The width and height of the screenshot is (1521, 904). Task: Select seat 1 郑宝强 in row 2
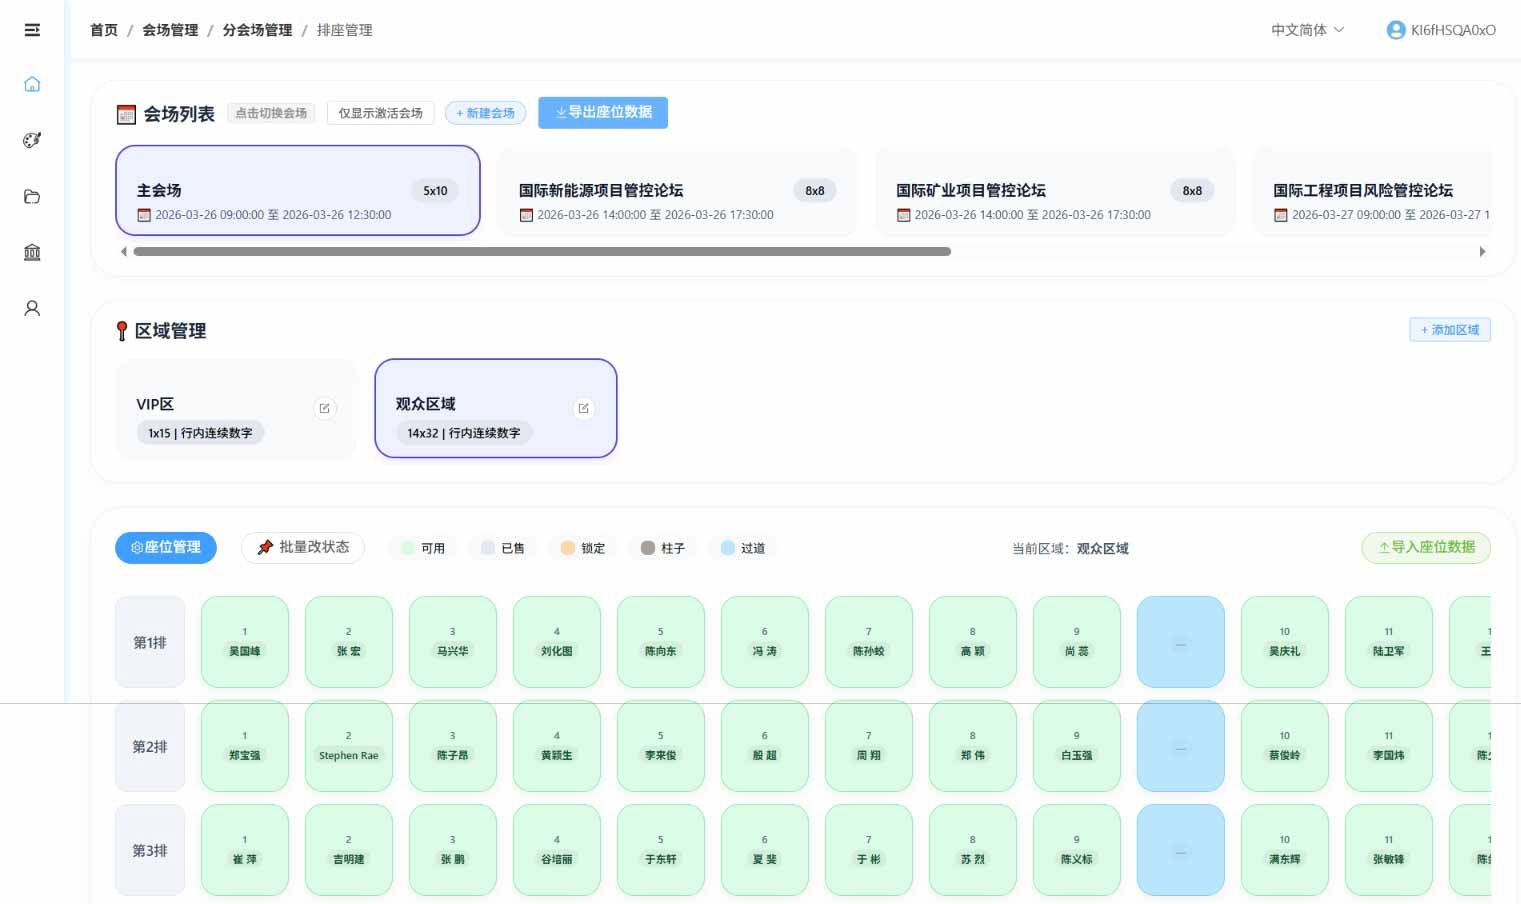(245, 746)
